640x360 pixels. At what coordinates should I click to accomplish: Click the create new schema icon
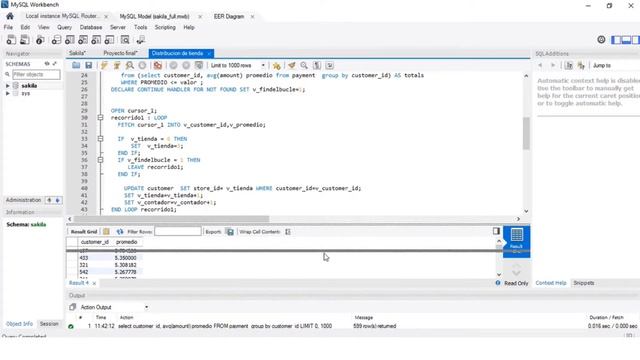(56, 40)
